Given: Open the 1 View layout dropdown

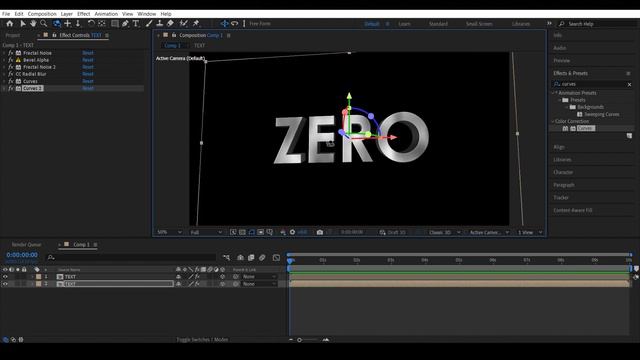Looking at the screenshot, I should [x=530, y=232].
